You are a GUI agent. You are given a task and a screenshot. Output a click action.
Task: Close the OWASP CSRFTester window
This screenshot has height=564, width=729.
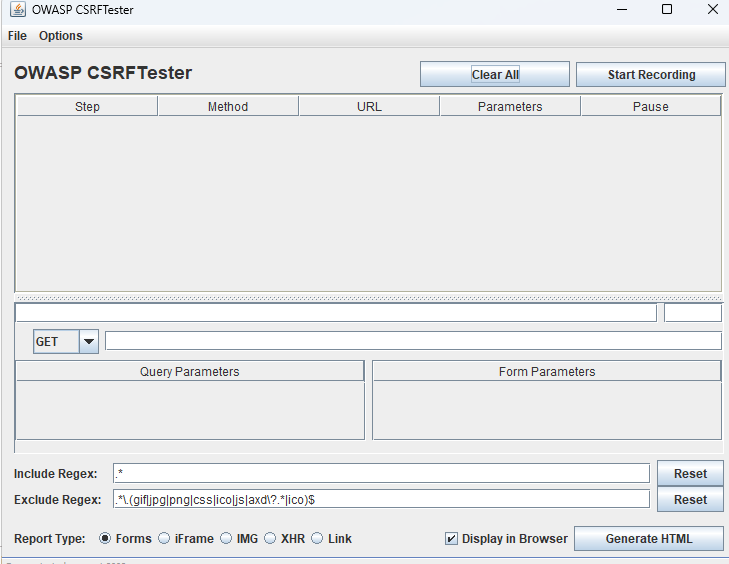point(712,9)
